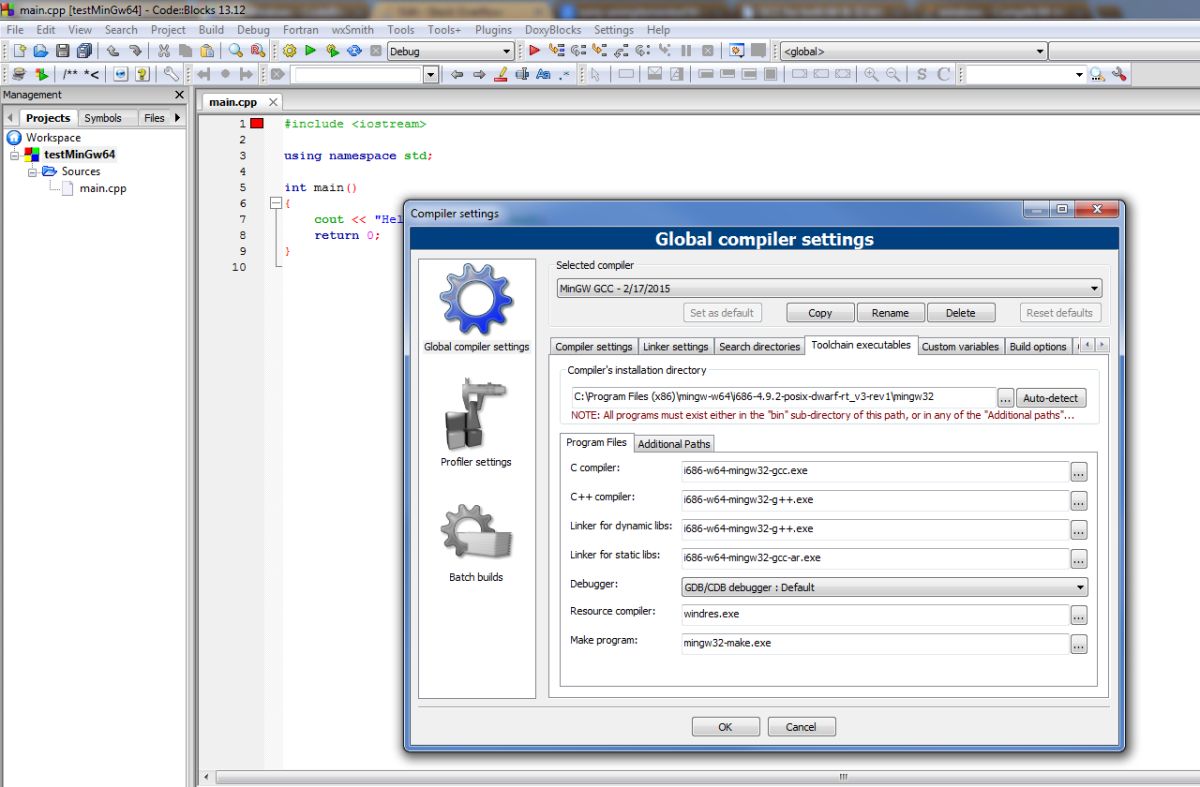Viewport: 1200px width, 787px height.
Task: Open Batch builds in the sidebar
Action: point(476,543)
